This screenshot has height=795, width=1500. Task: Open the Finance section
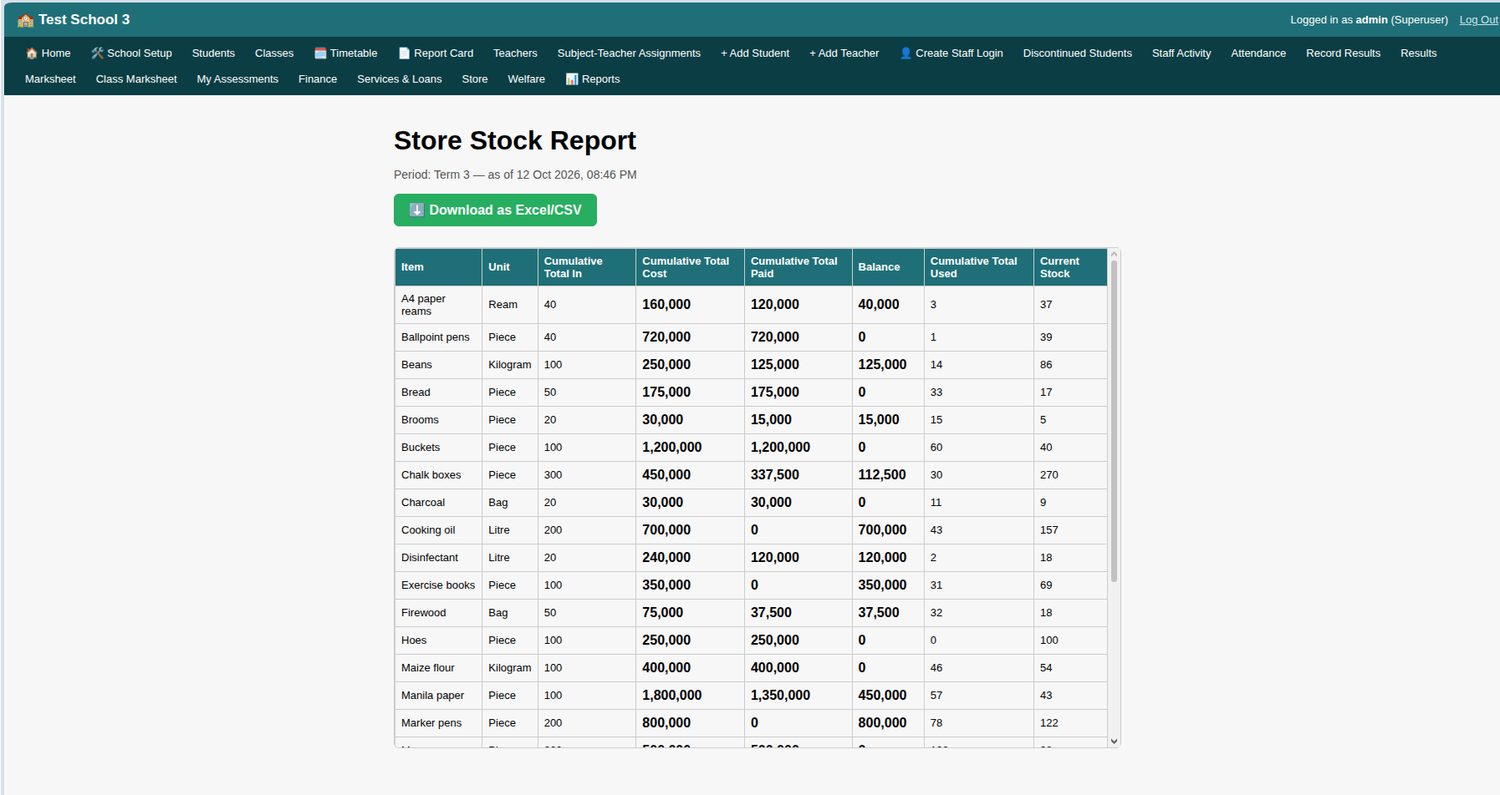pos(317,79)
